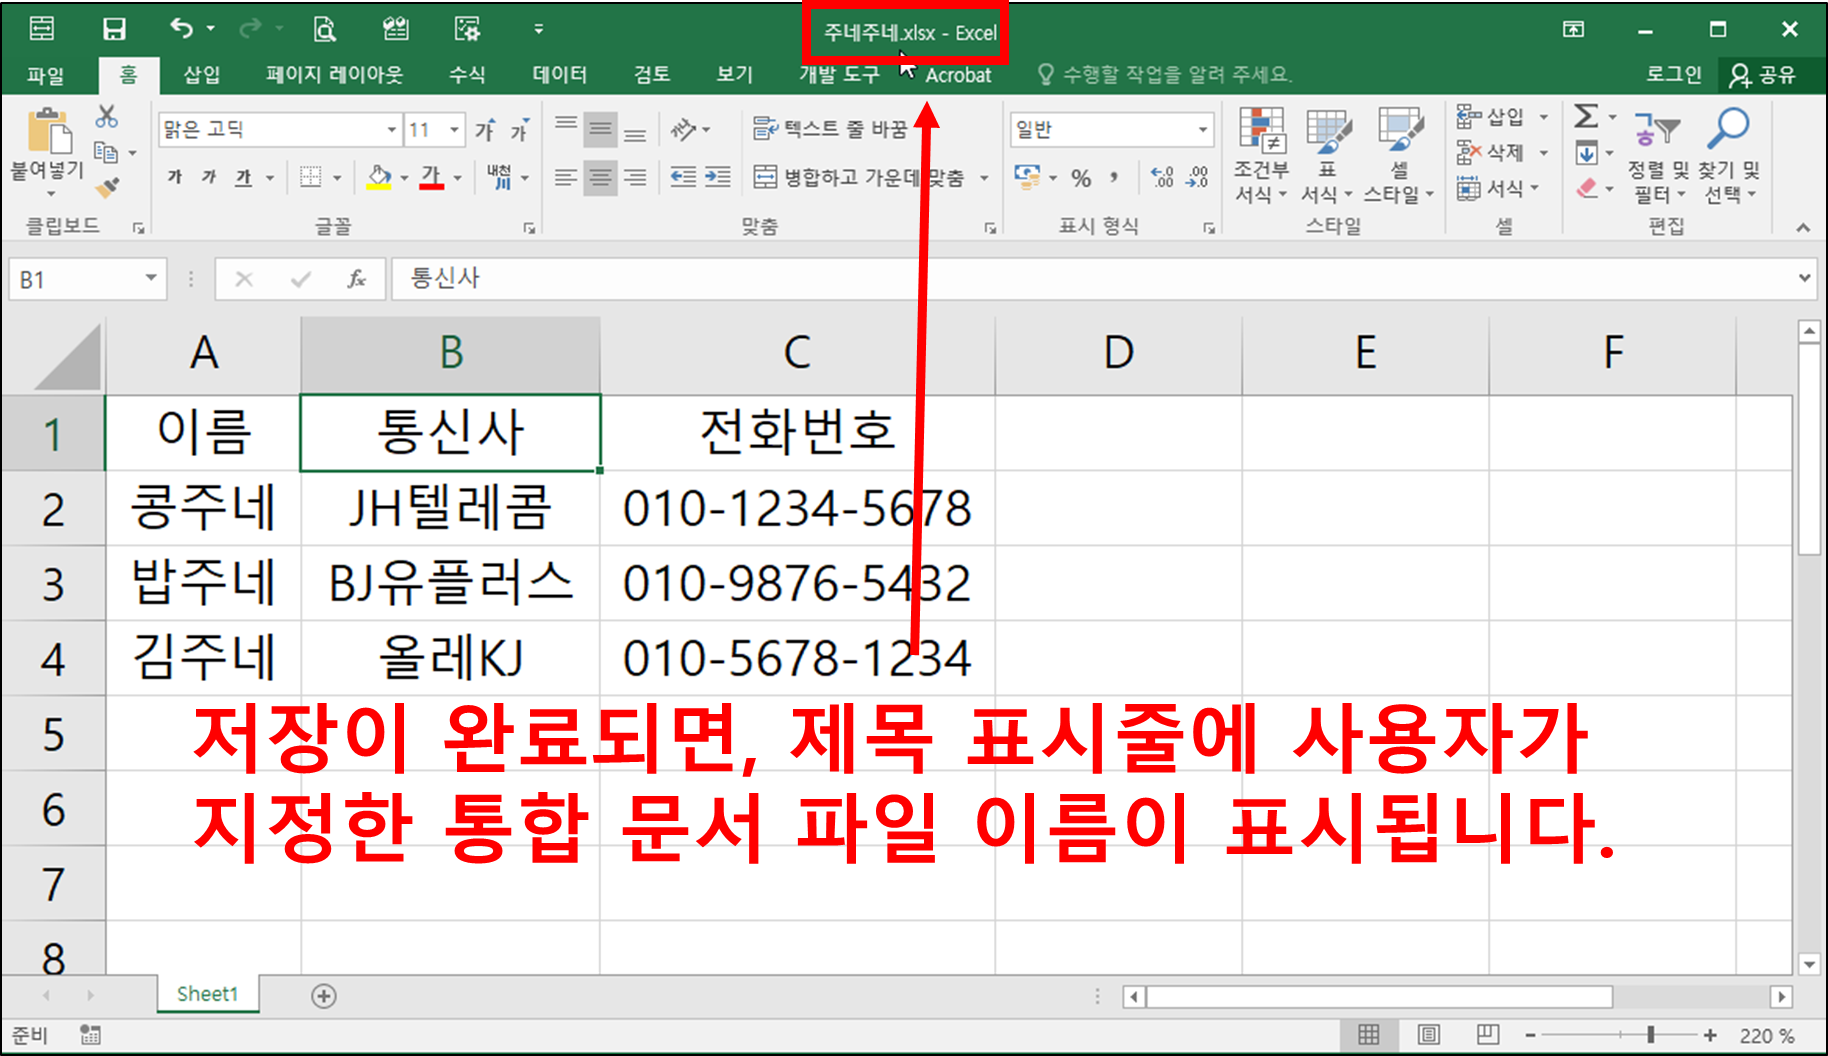The image size is (1828, 1056).
Task: Click the 로그인 (Sign in) link
Action: pos(1672,75)
